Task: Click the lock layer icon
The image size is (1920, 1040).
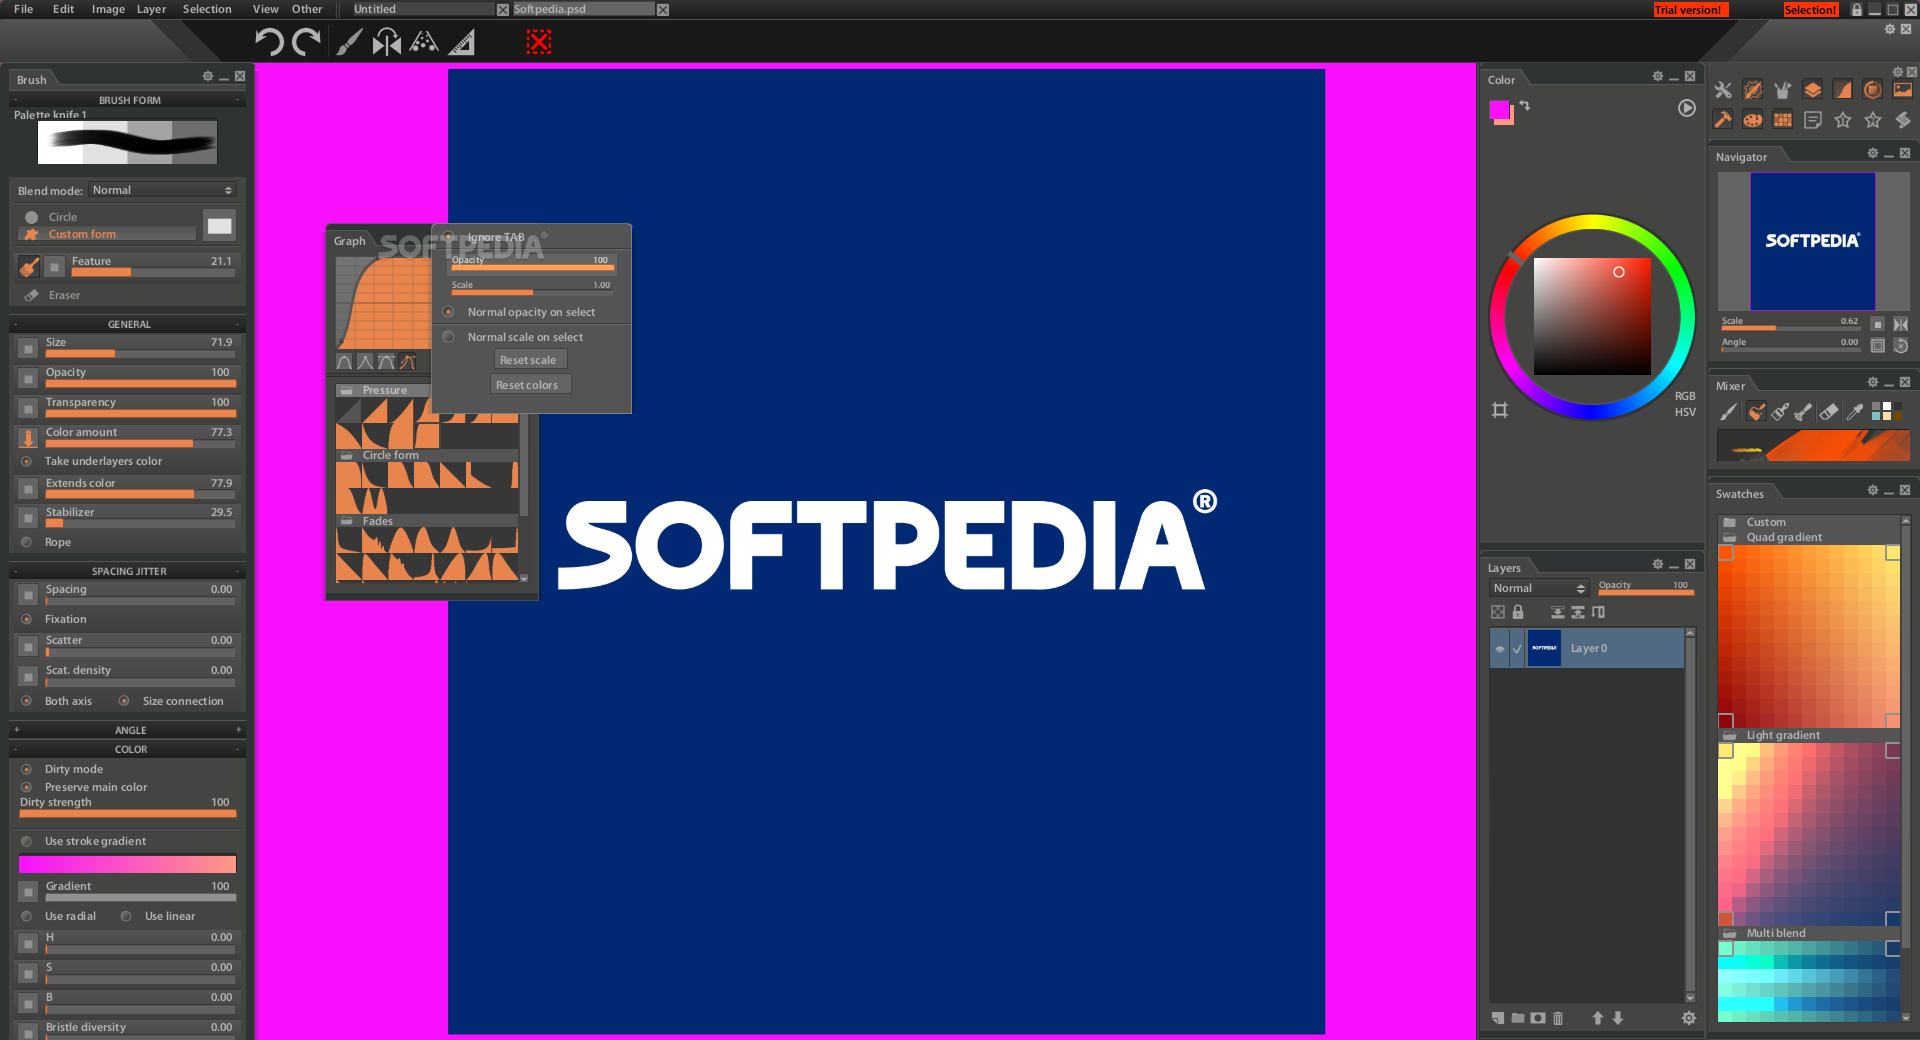Action: click(x=1518, y=612)
